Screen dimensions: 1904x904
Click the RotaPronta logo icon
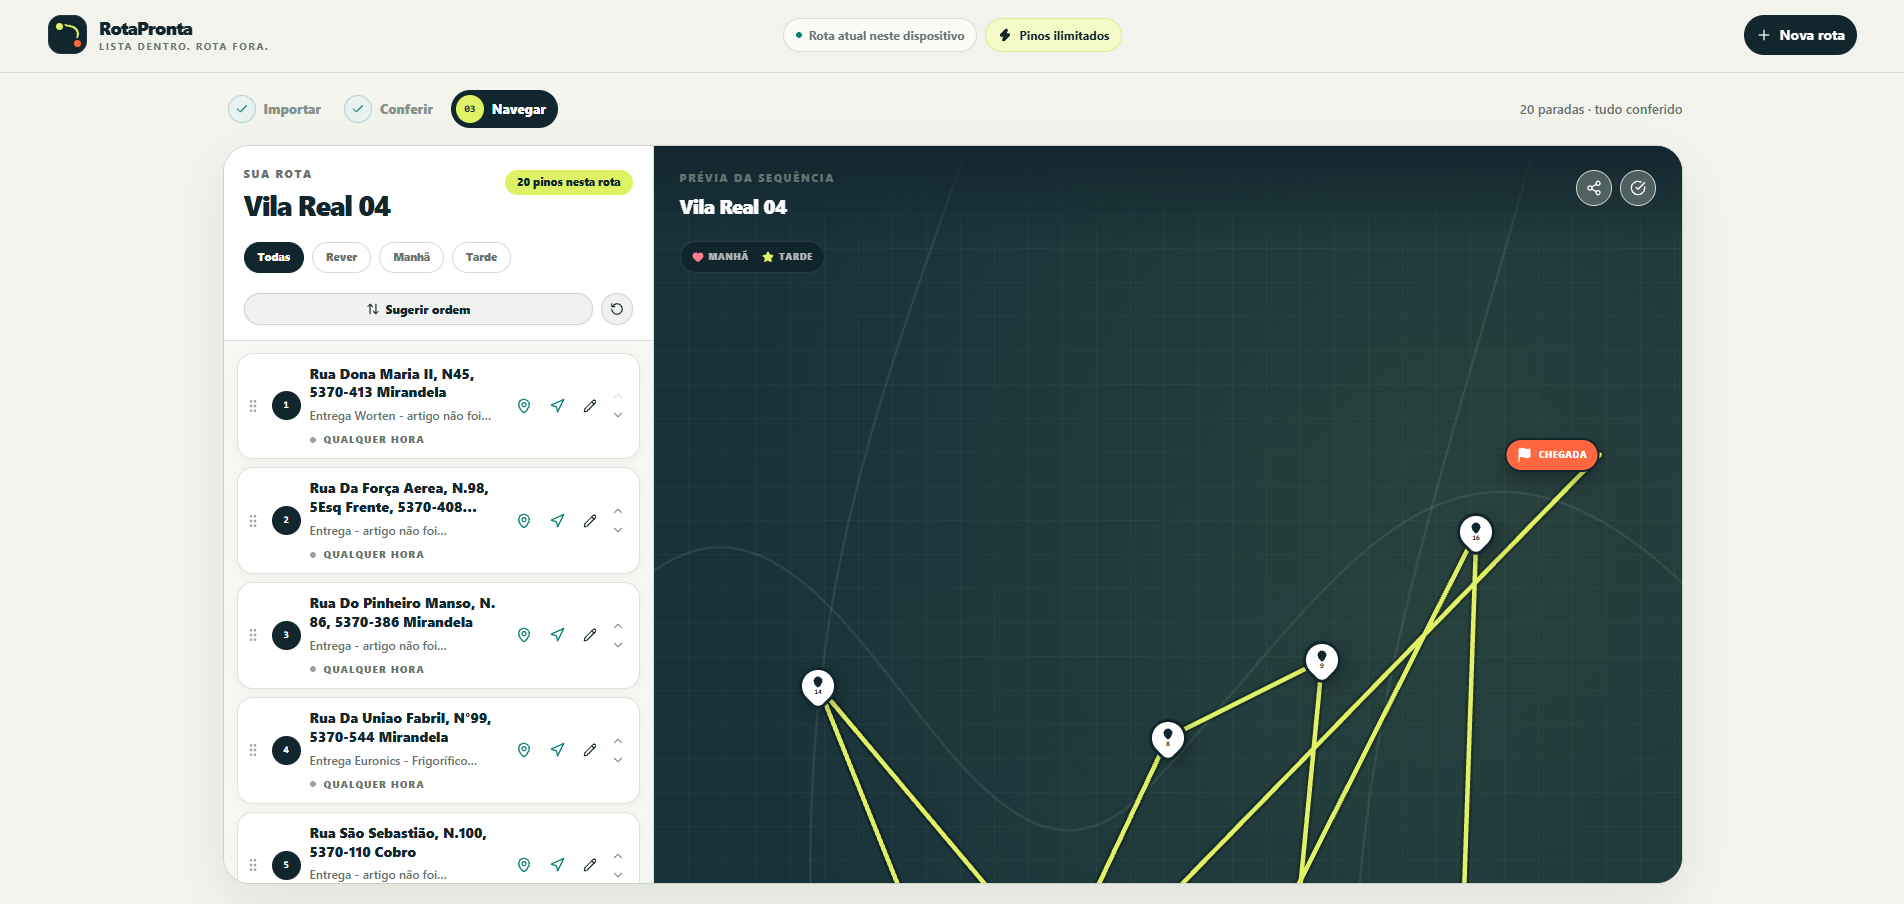tap(67, 35)
